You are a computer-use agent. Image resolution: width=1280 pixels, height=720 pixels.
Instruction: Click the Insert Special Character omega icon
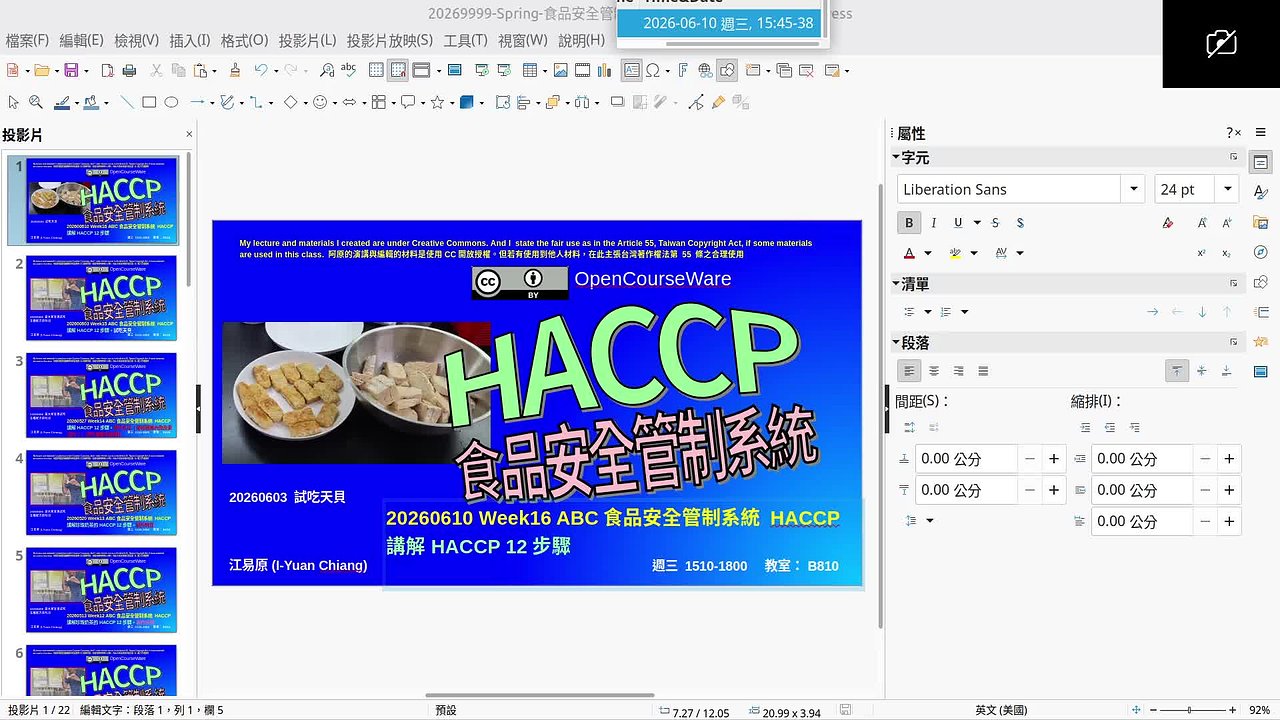(x=653, y=70)
